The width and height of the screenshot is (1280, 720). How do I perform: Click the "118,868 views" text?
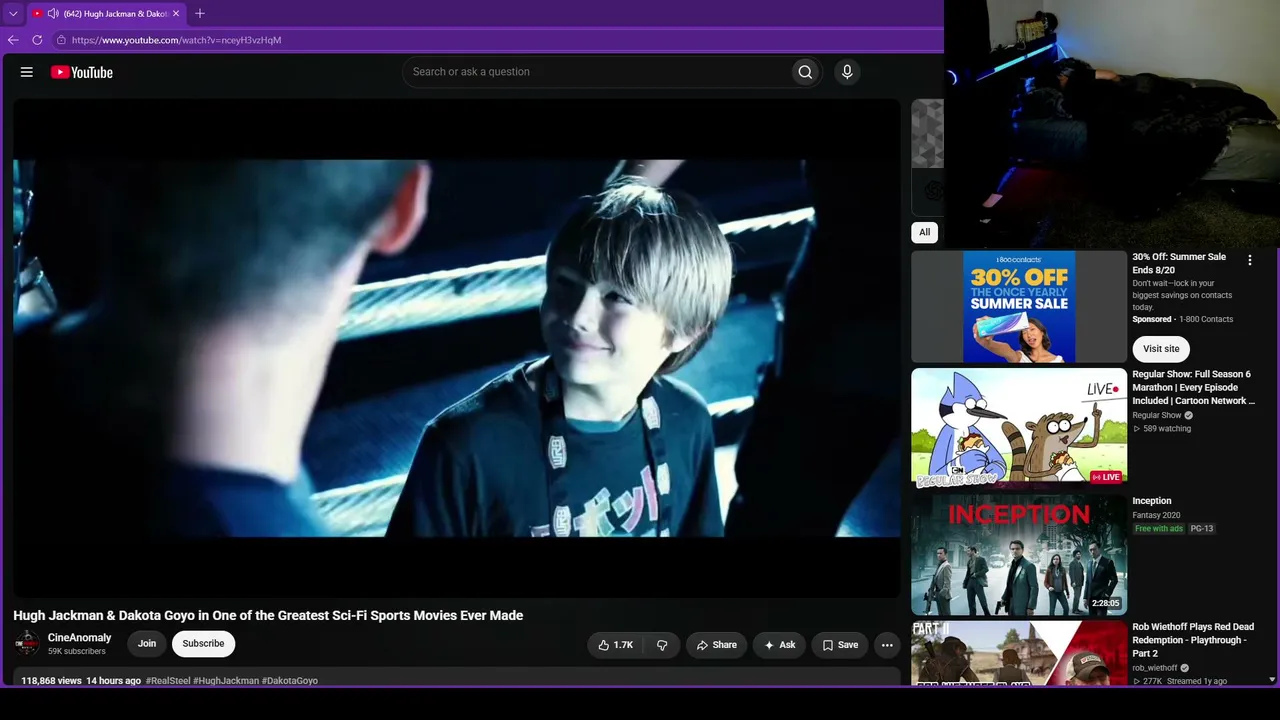click(x=52, y=681)
